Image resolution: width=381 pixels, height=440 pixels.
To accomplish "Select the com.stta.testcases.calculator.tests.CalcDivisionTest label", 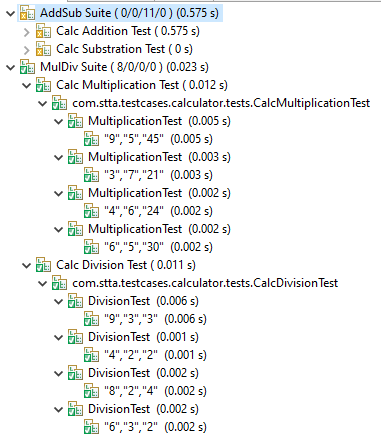I will [x=205, y=283].
